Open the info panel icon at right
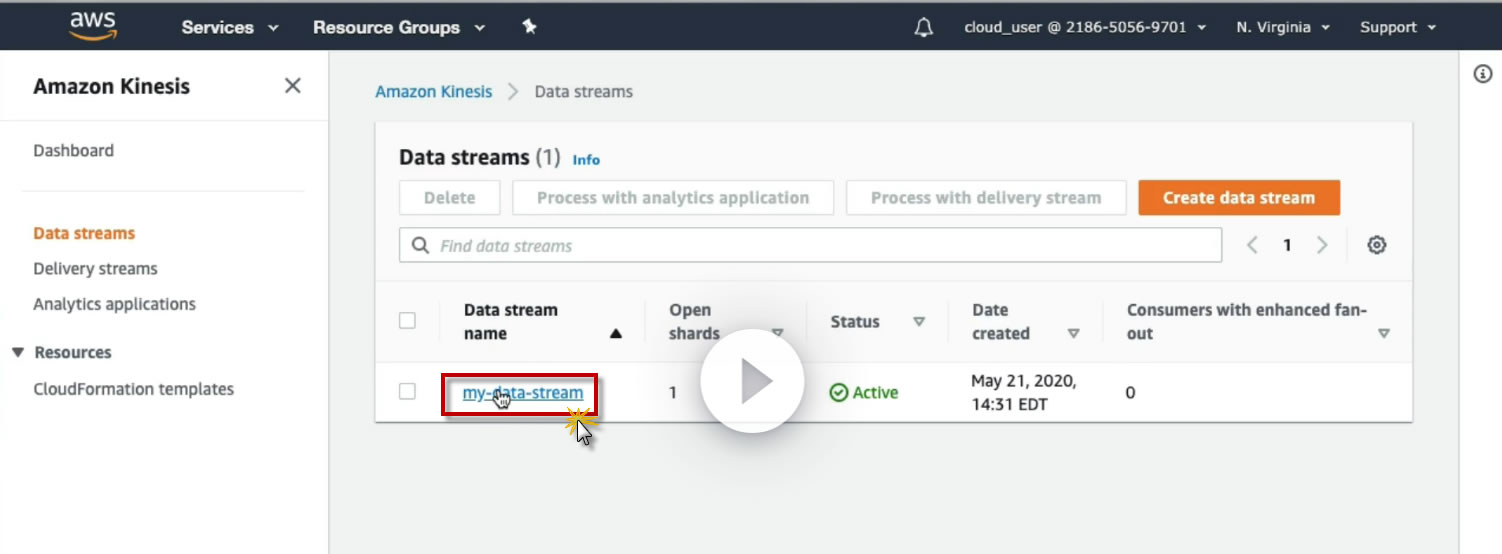Screen dimensions: 1502x554 click(x=1483, y=74)
